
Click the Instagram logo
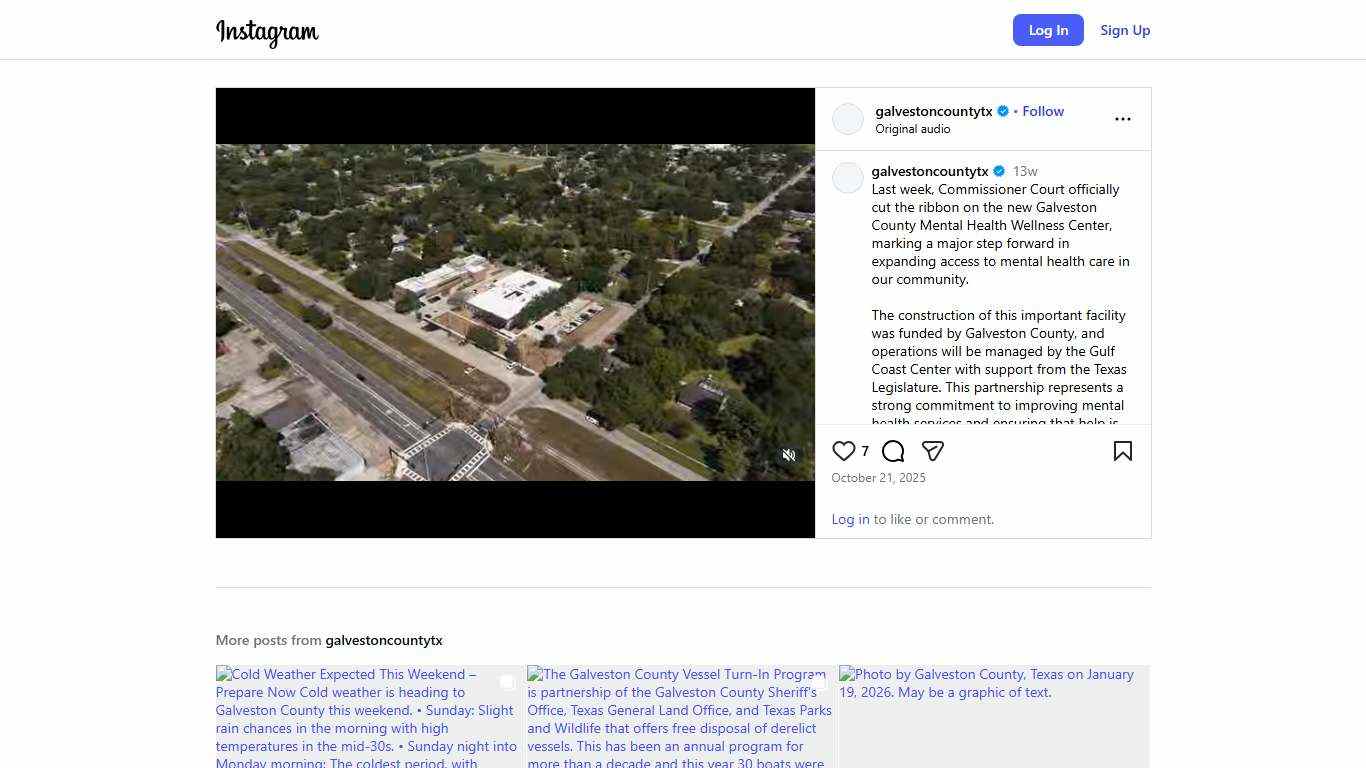(267, 32)
